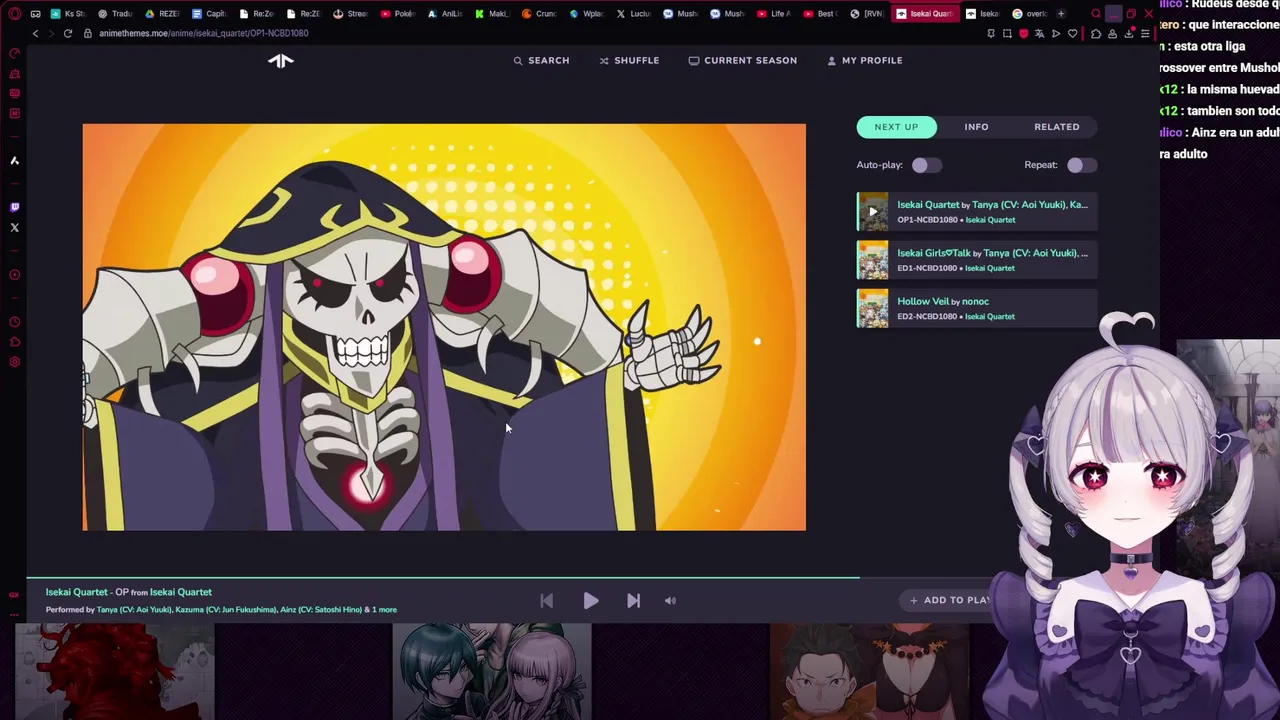Switch to the Crunchyroll browser tab
This screenshot has width=1280, height=720.
(540, 14)
